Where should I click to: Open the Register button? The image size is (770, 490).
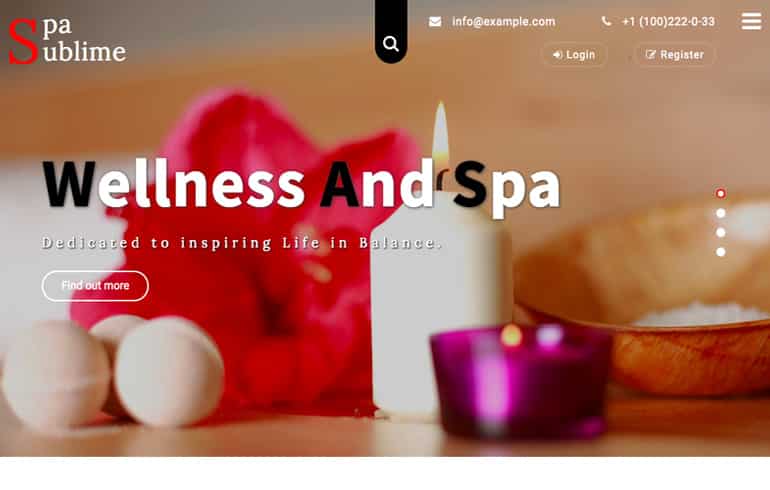point(675,54)
